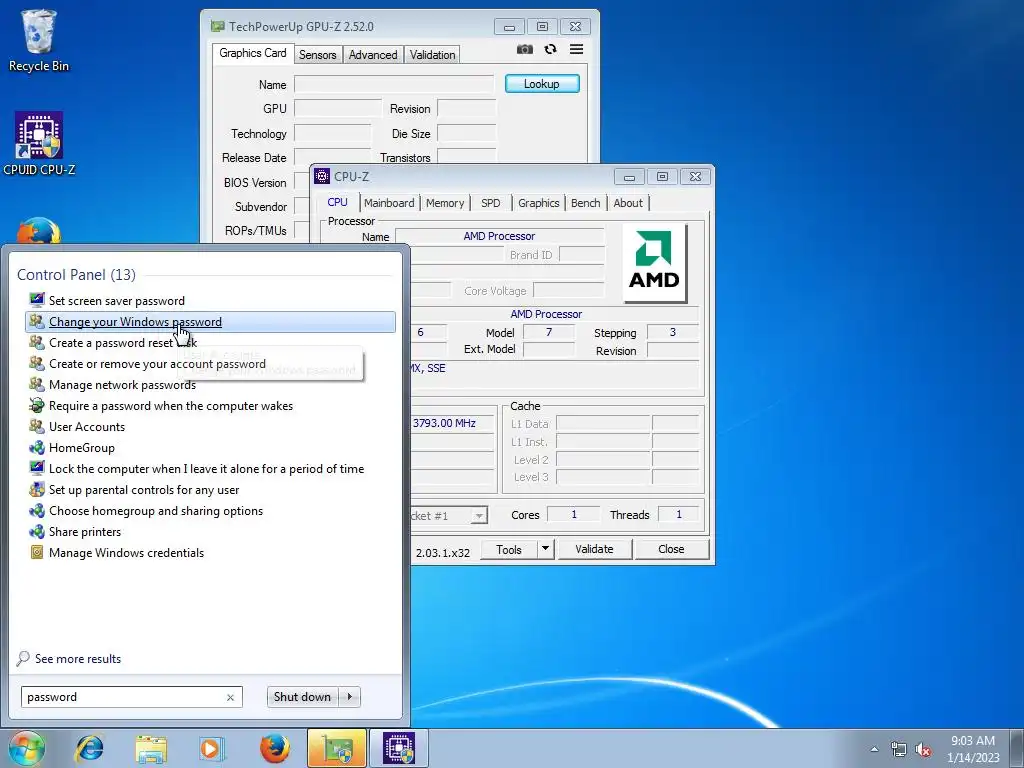Open Internet Explorer from the taskbar
Screen dimensions: 1024x768
[x=89, y=748]
